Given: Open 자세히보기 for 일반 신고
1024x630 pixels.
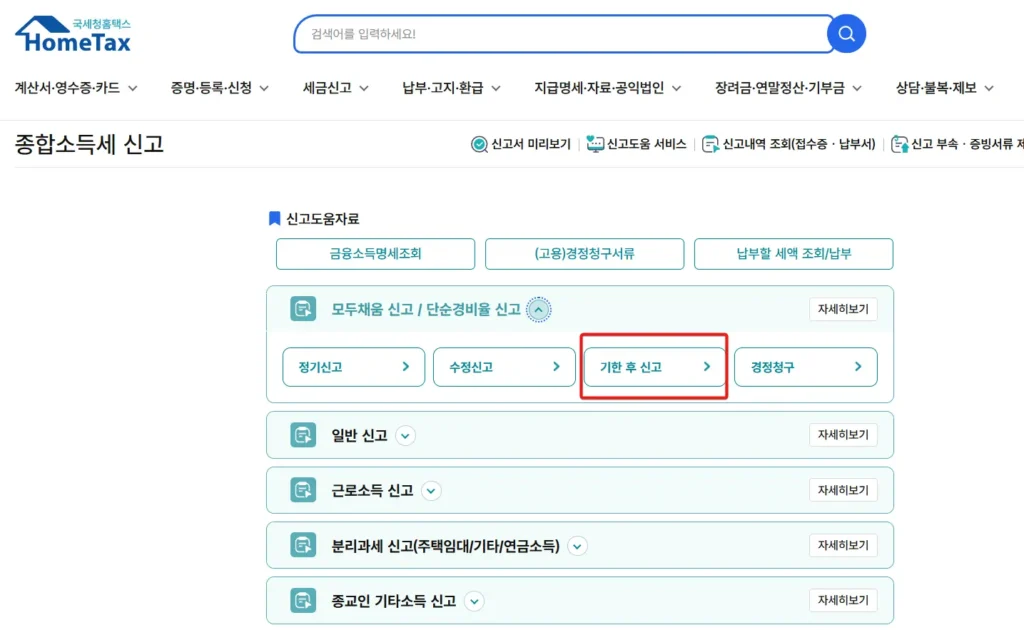Looking at the screenshot, I should point(843,435).
